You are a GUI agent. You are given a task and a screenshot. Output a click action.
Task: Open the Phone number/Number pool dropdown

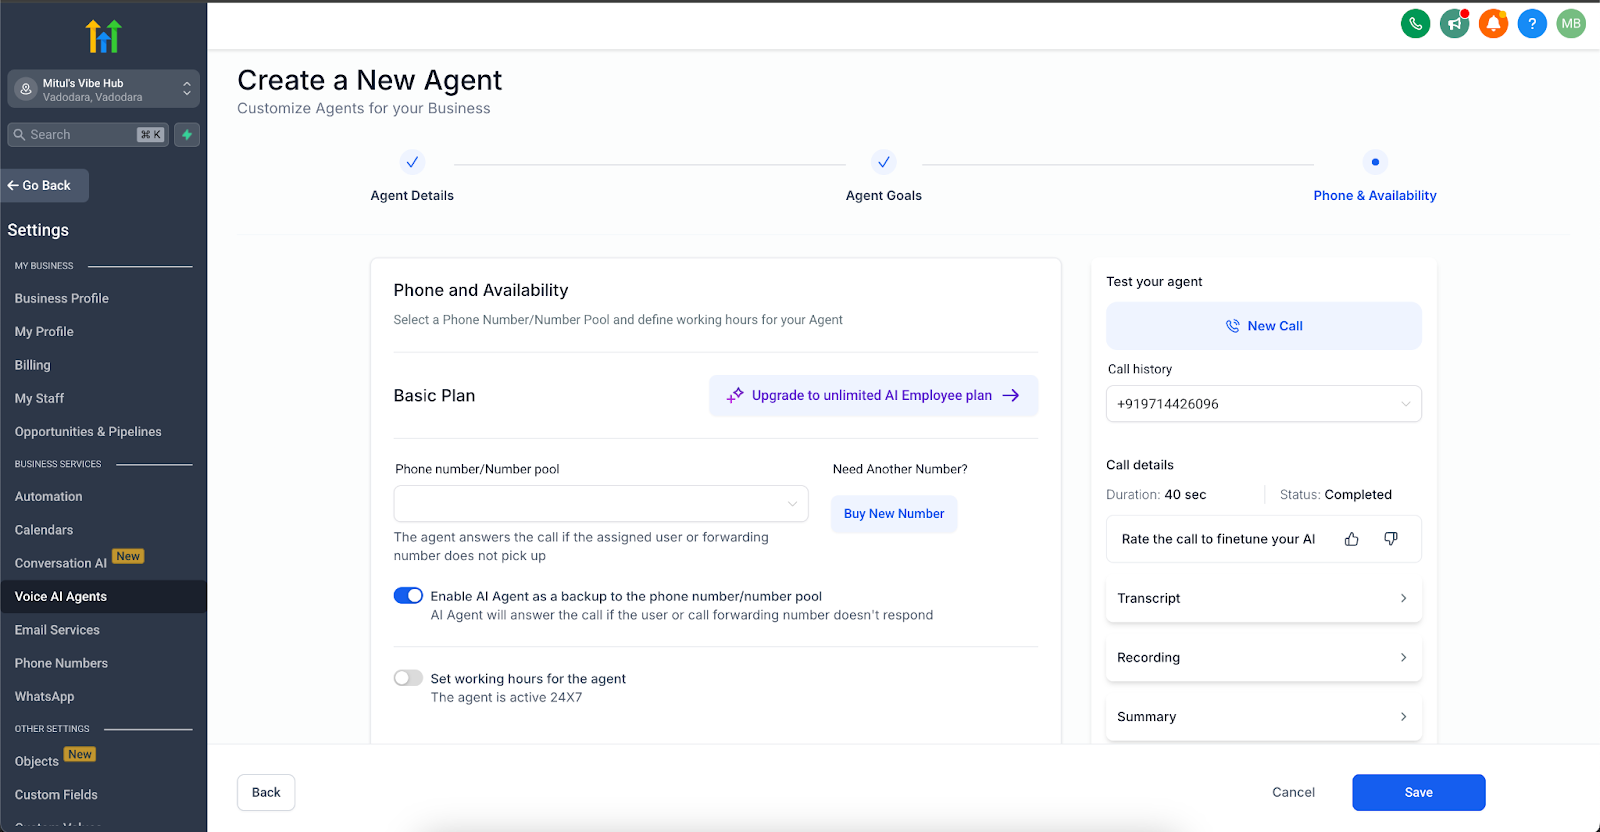601,504
